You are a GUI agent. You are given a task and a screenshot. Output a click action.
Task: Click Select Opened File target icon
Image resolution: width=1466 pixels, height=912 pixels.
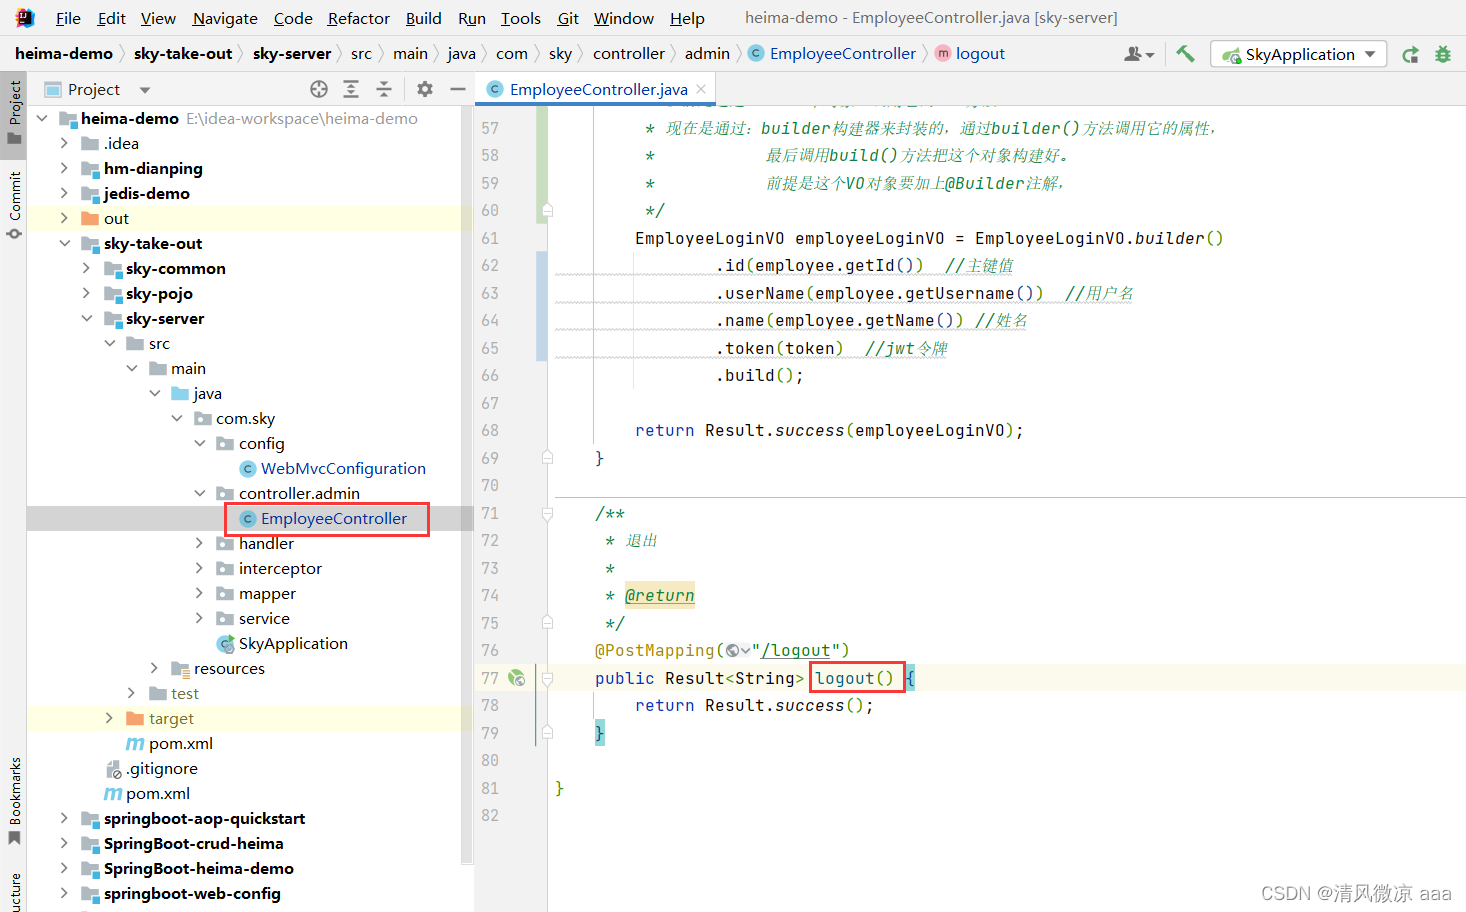click(x=319, y=89)
